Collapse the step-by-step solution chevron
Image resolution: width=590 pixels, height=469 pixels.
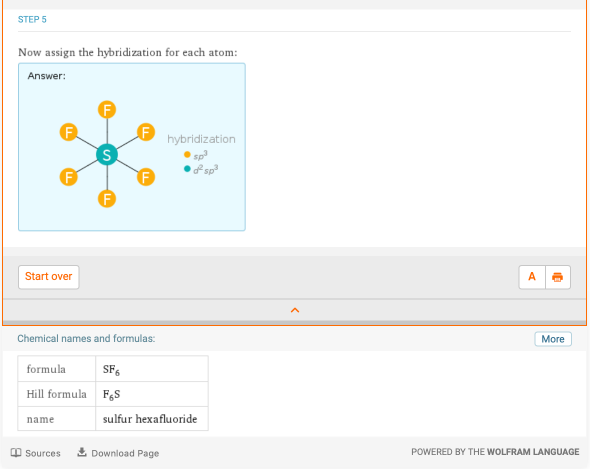(295, 311)
